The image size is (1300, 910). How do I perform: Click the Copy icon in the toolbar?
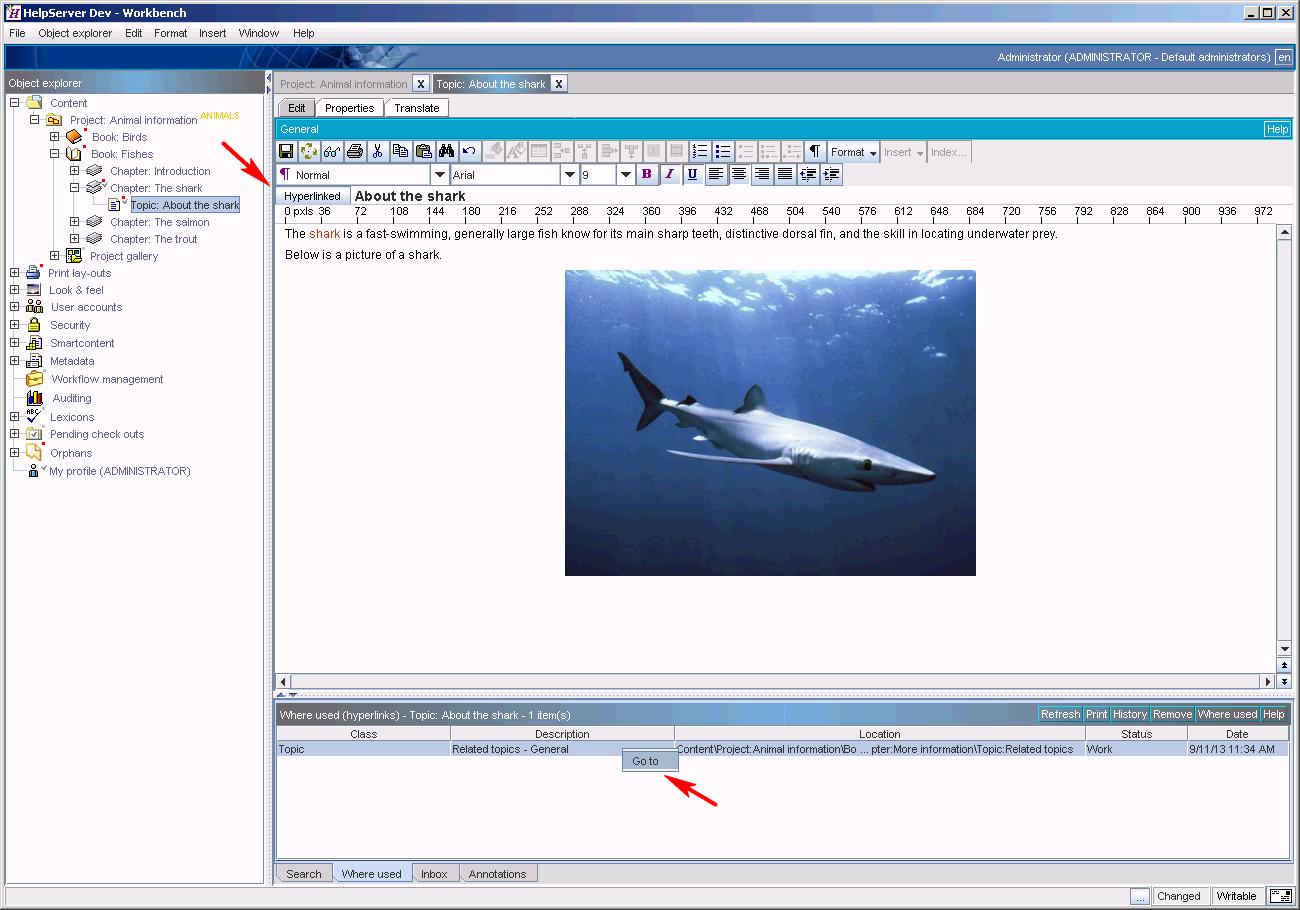pos(399,151)
